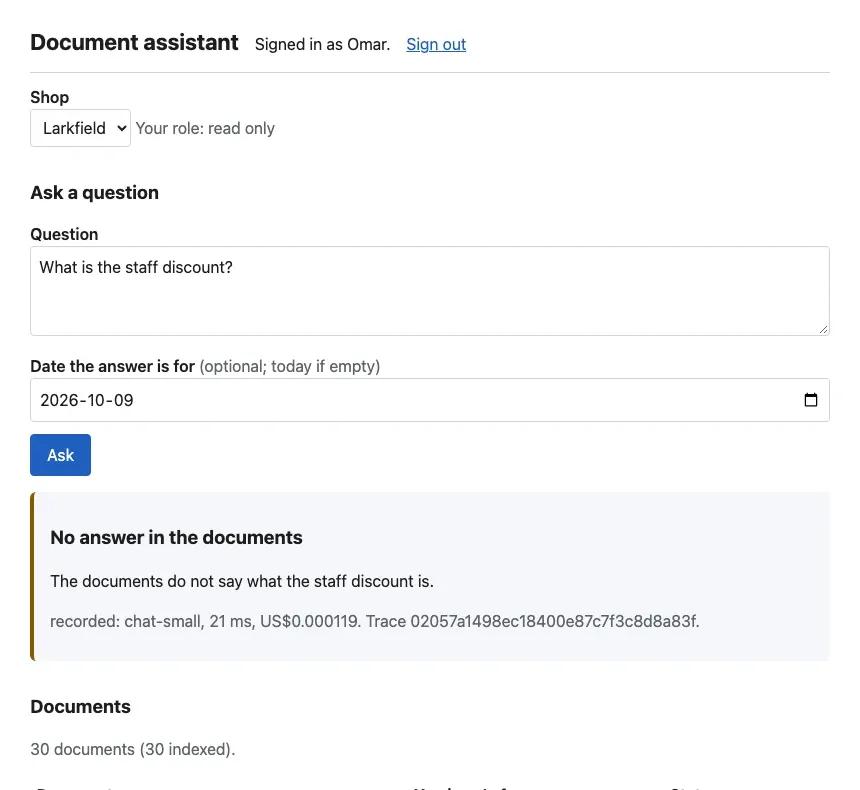Click the 'Your role: read only' text
This screenshot has width=860, height=790.
(x=205, y=128)
